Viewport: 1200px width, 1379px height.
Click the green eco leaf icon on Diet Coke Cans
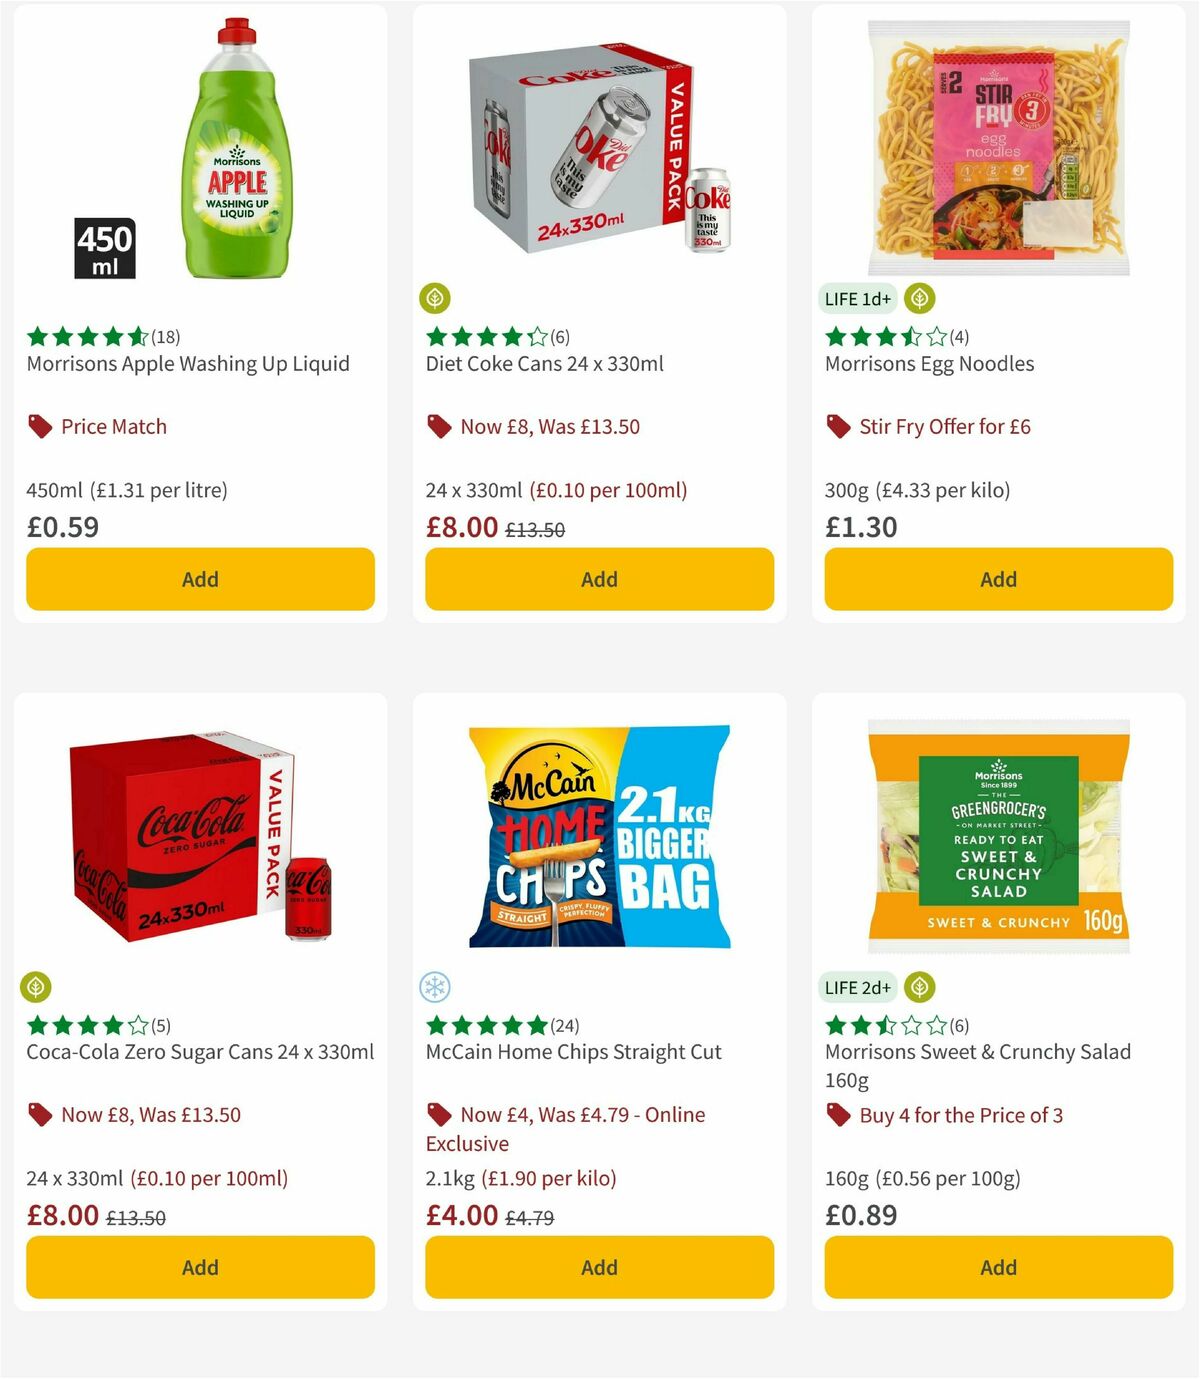tap(434, 296)
